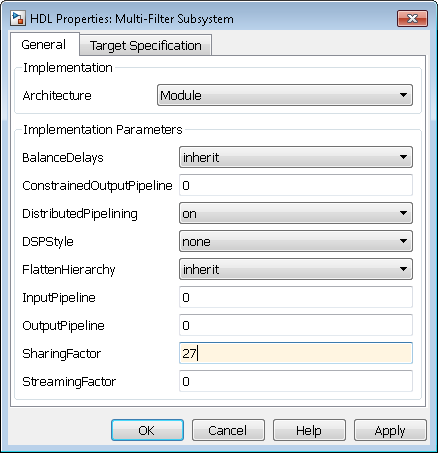Click the dialog title bar text
438x453 pixels.
132,19
